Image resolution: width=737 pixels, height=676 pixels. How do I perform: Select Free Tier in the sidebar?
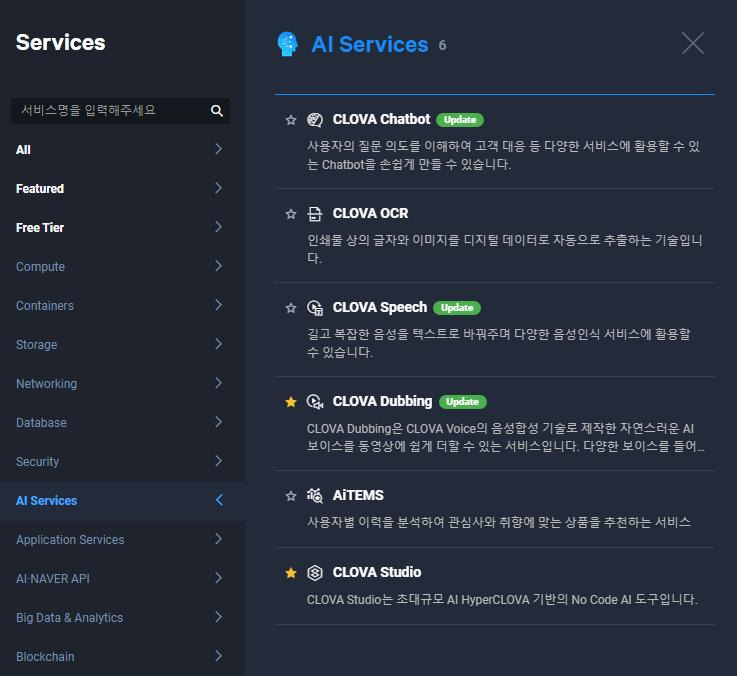coord(40,228)
